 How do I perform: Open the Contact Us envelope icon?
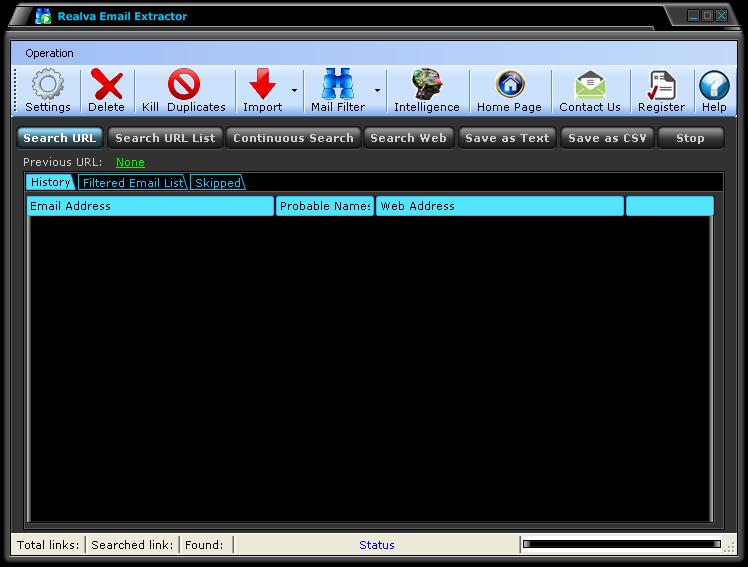coord(590,91)
